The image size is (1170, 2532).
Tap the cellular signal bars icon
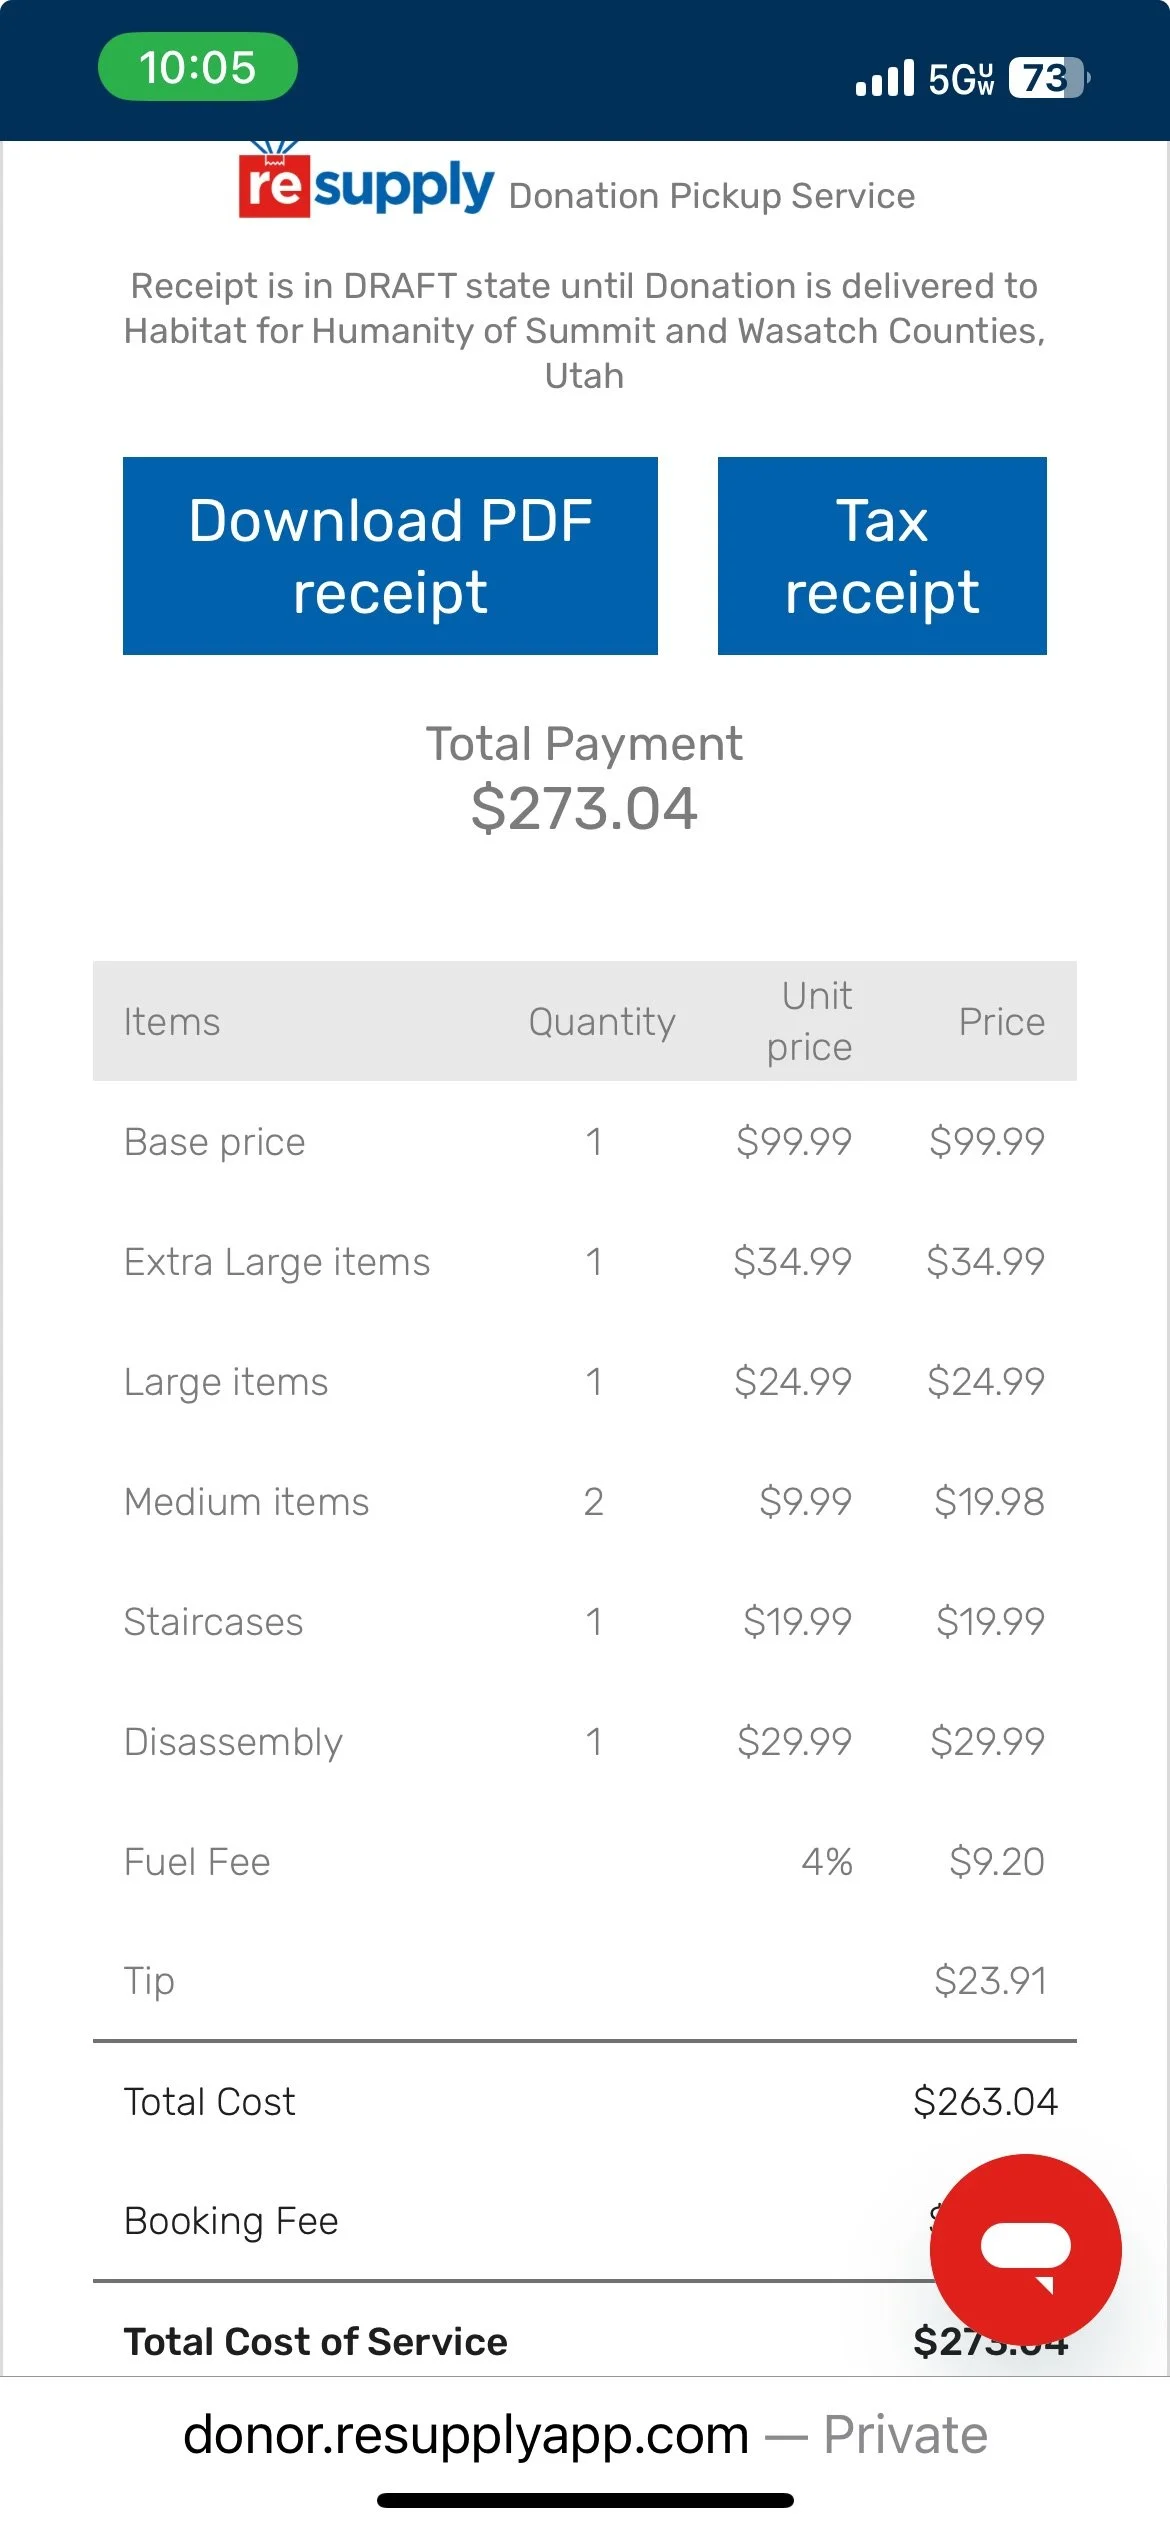point(885,78)
